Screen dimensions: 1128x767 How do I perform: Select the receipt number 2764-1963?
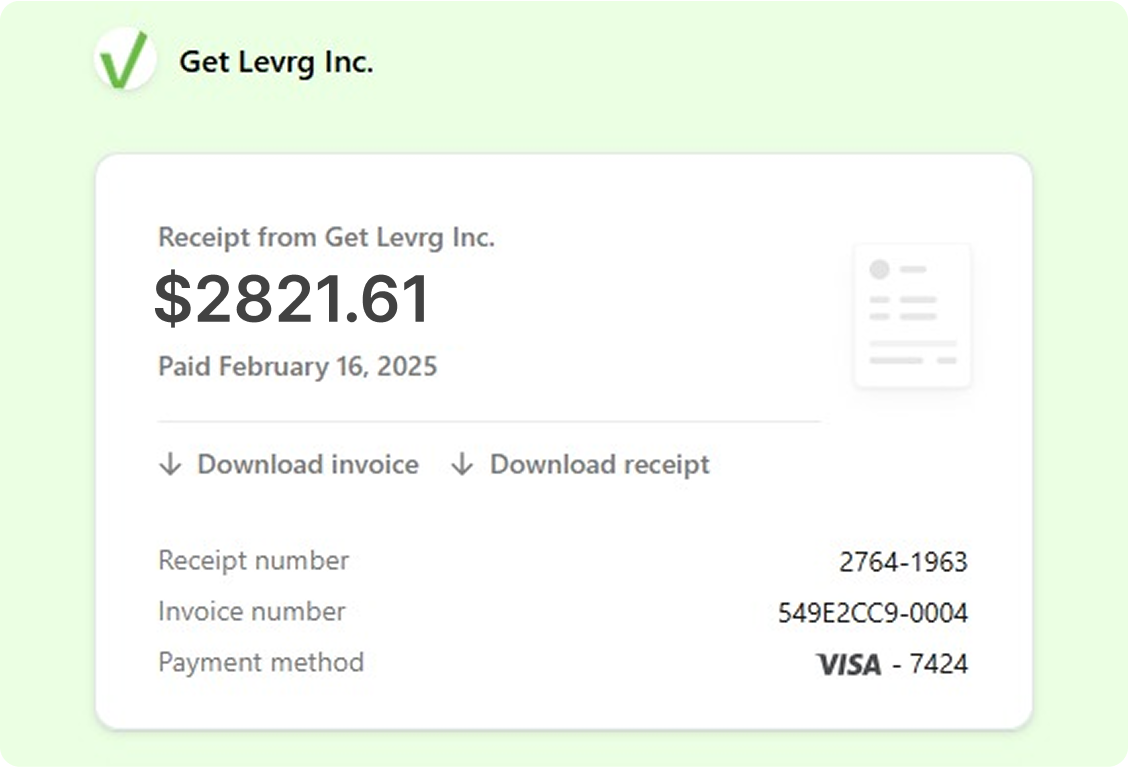903,561
